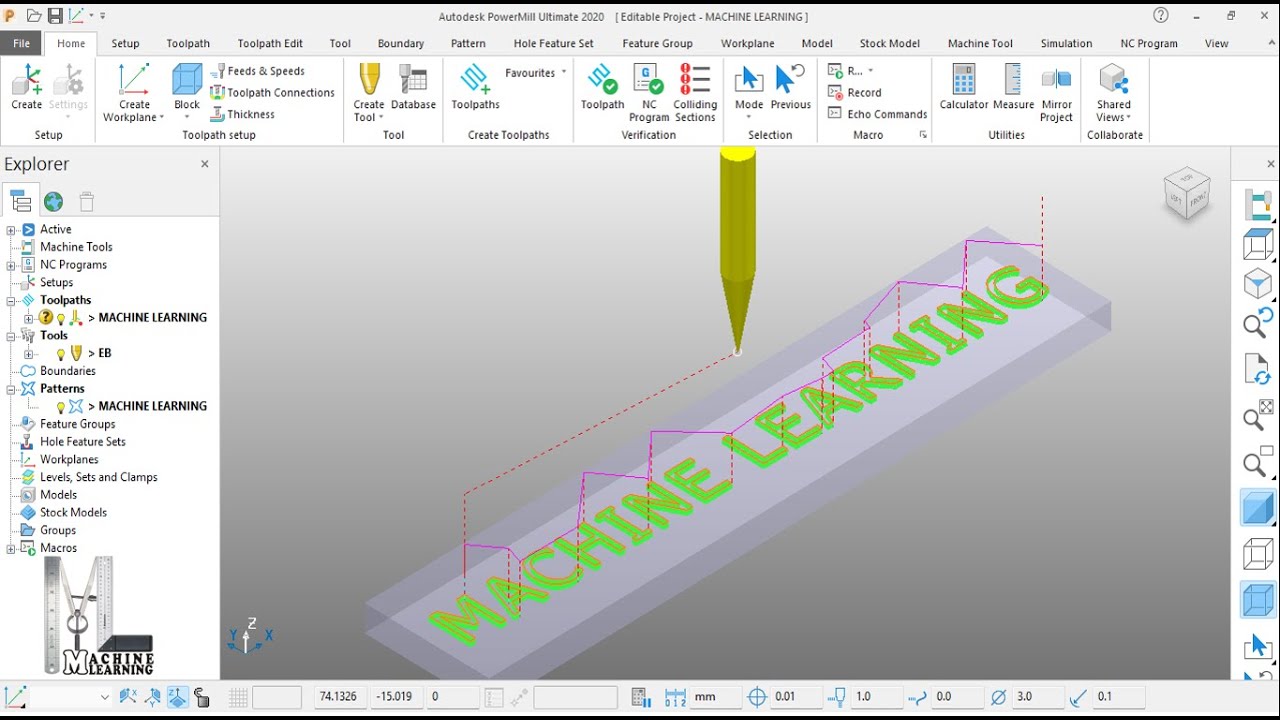This screenshot has width=1280, height=720.
Task: Open the Mode dropdown arrow
Action: (749, 118)
